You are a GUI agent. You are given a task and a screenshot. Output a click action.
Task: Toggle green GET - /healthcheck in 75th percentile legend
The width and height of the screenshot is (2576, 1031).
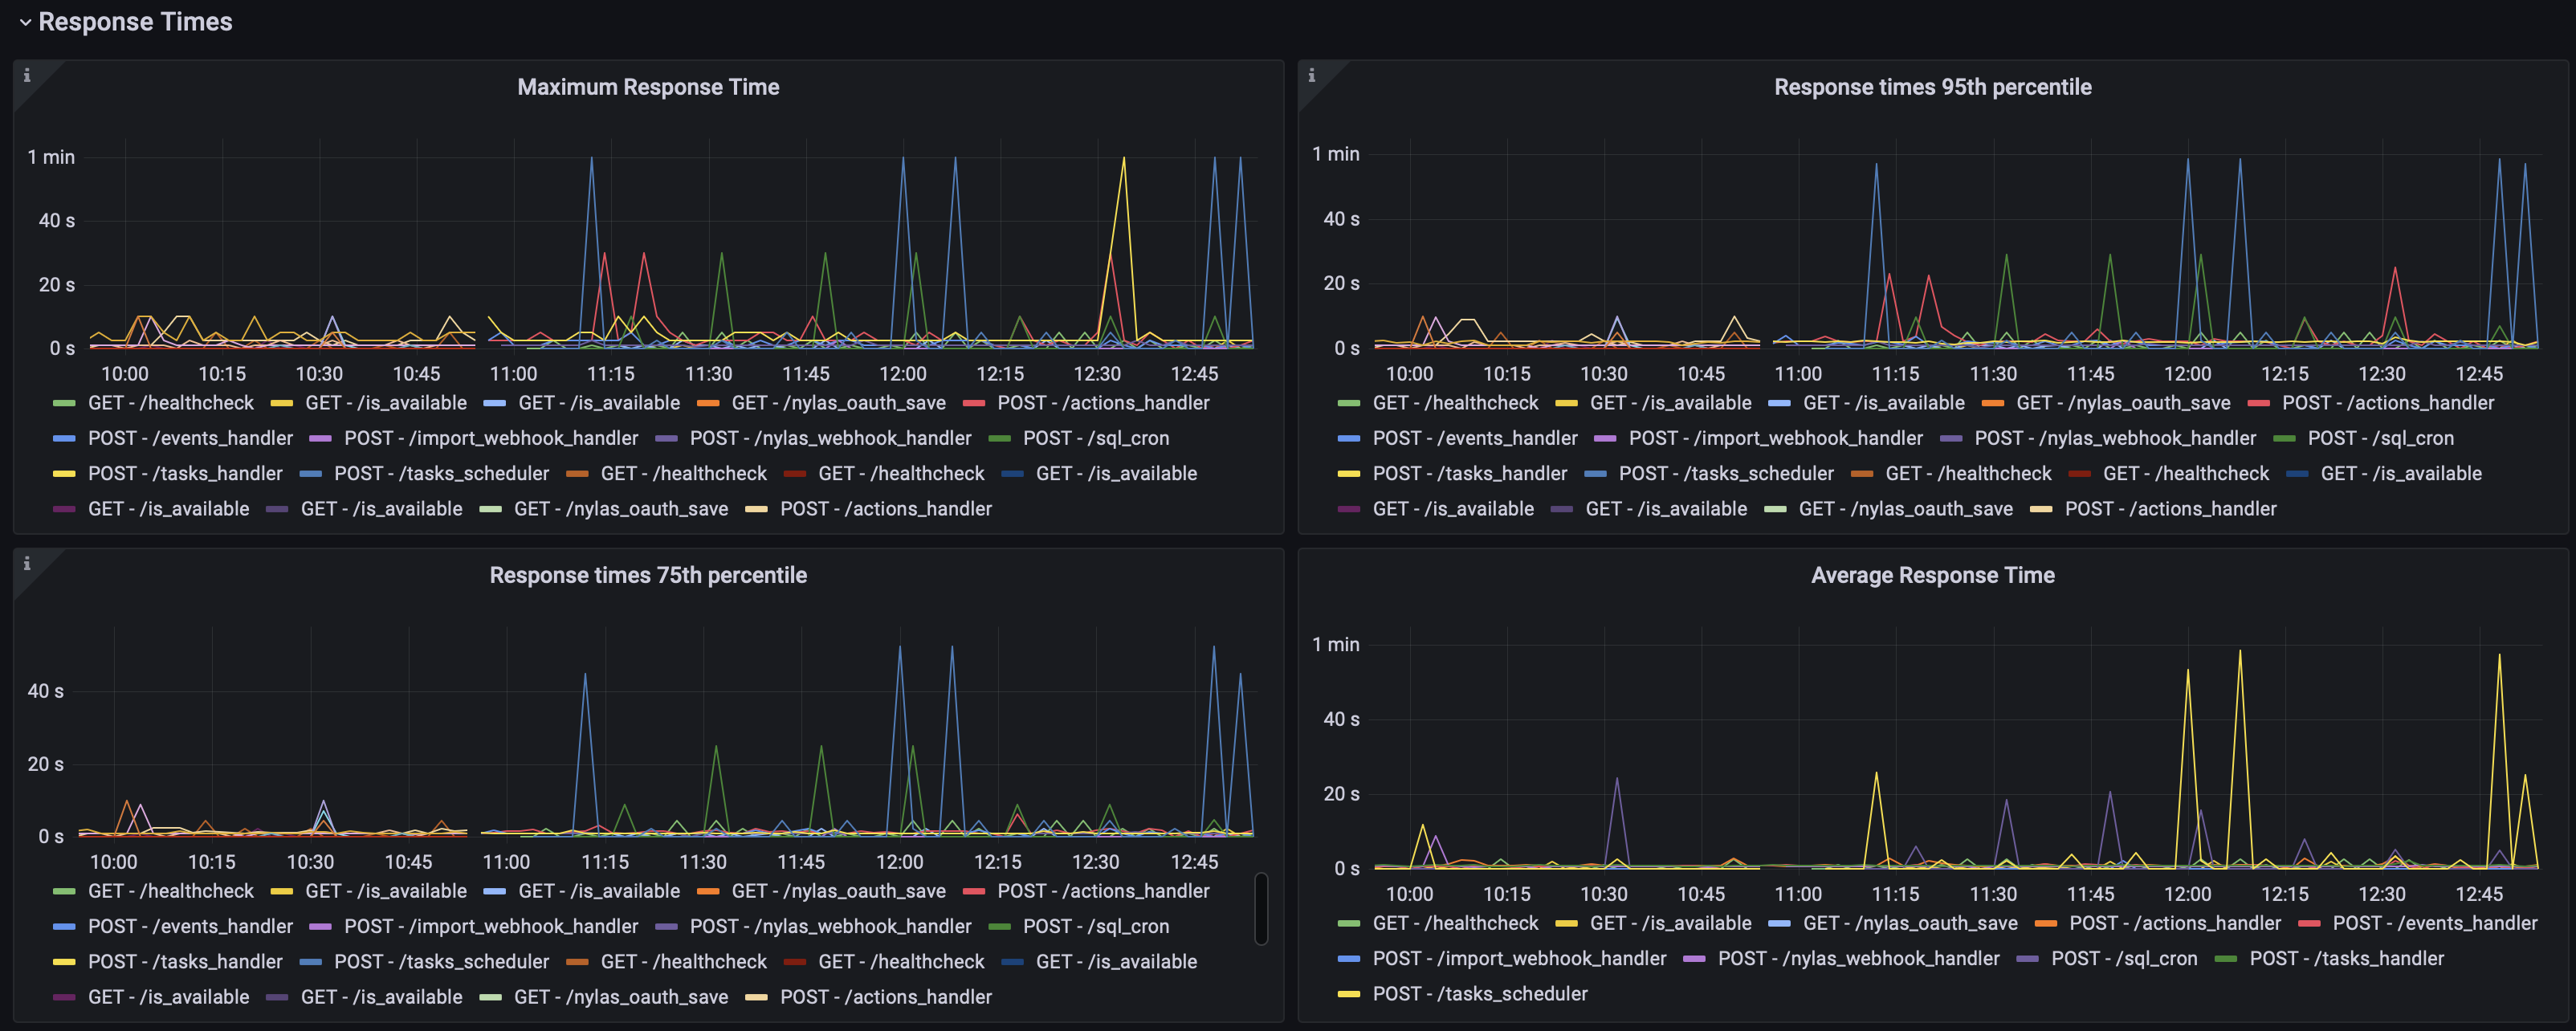pyautogui.click(x=171, y=891)
